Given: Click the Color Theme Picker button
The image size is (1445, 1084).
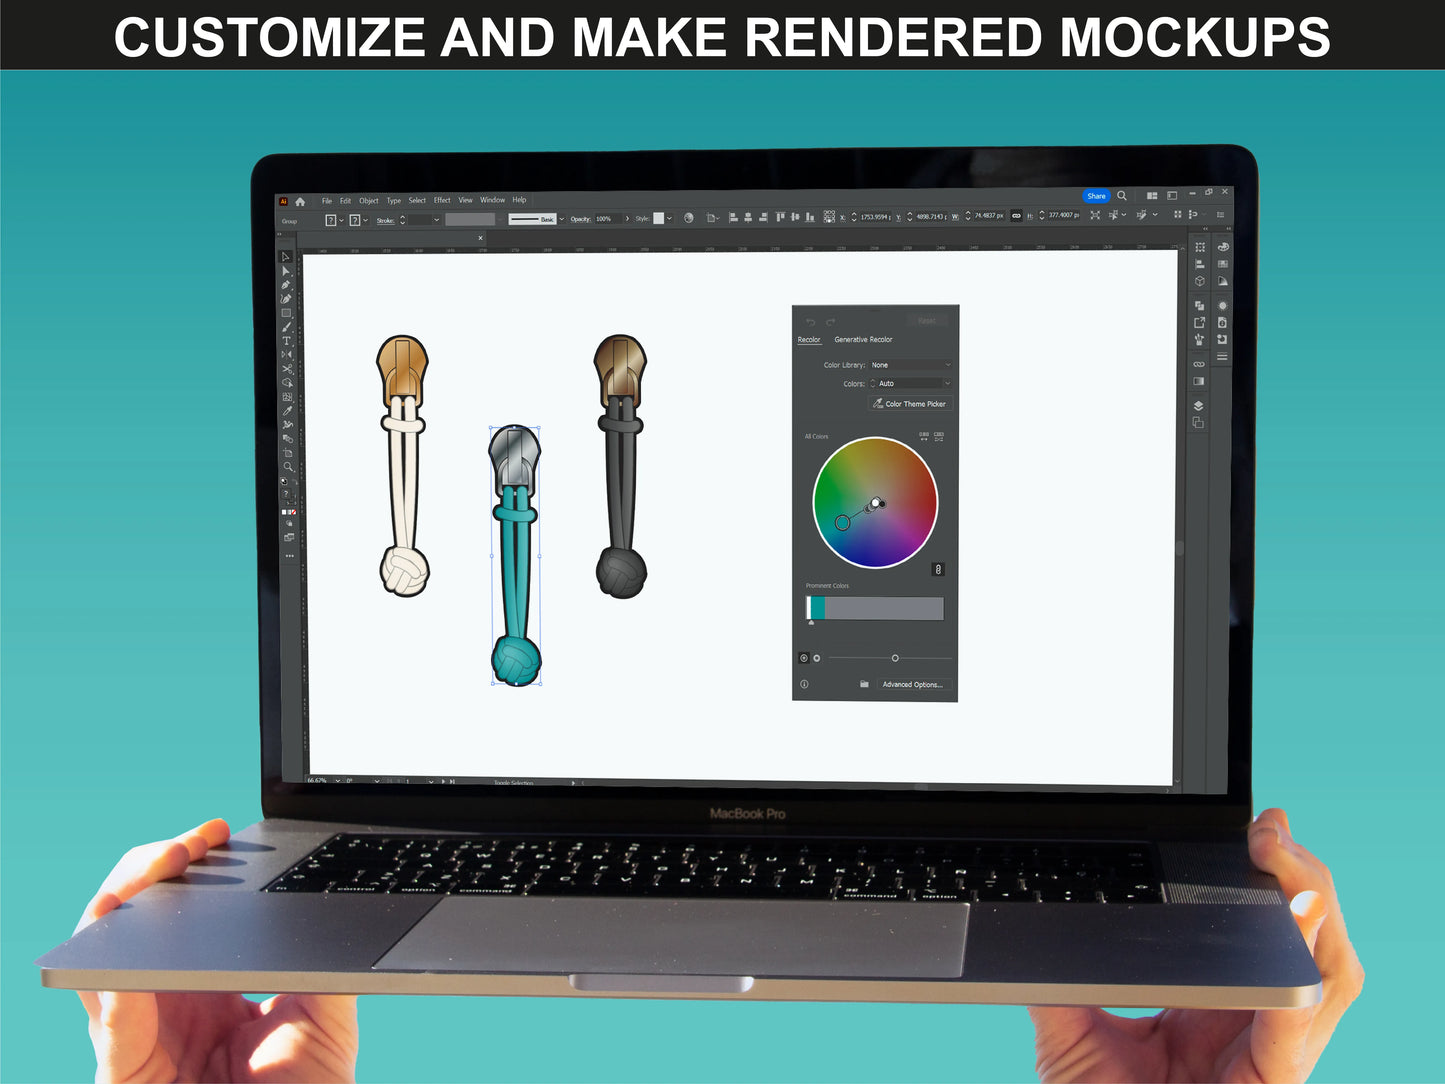Looking at the screenshot, I should click(908, 404).
